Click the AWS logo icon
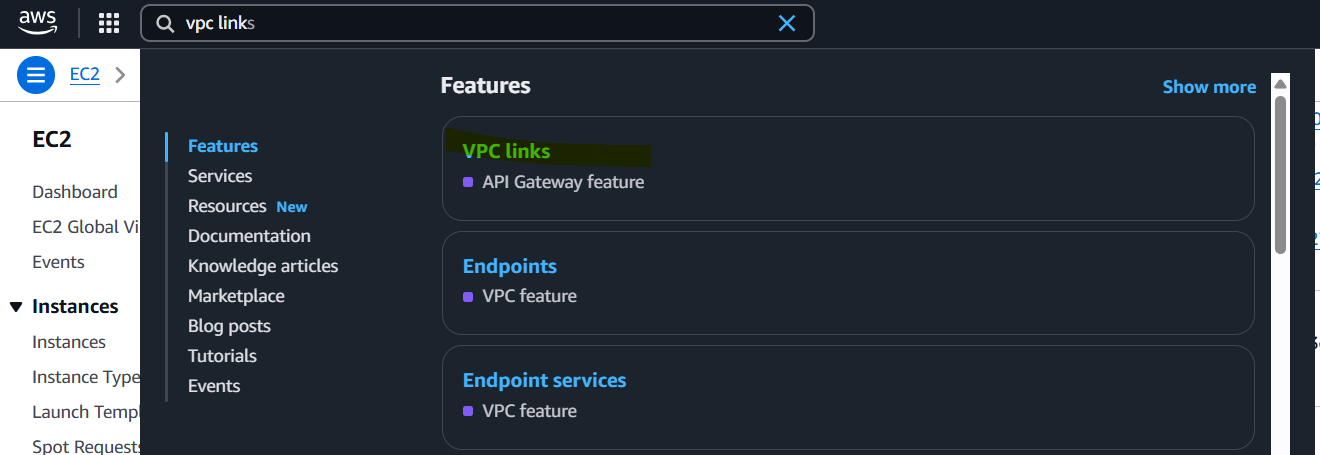Image resolution: width=1320 pixels, height=455 pixels. [x=37, y=21]
